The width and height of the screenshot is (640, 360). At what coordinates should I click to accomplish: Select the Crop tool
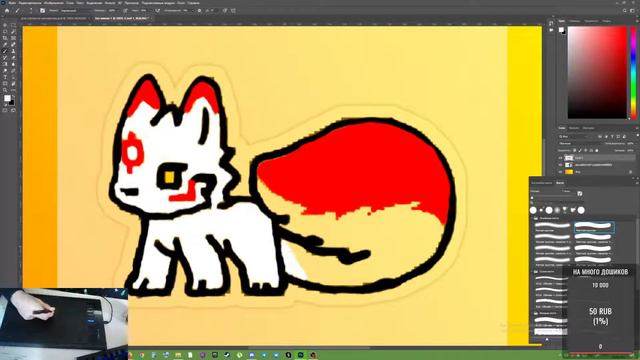[x=5, y=38]
